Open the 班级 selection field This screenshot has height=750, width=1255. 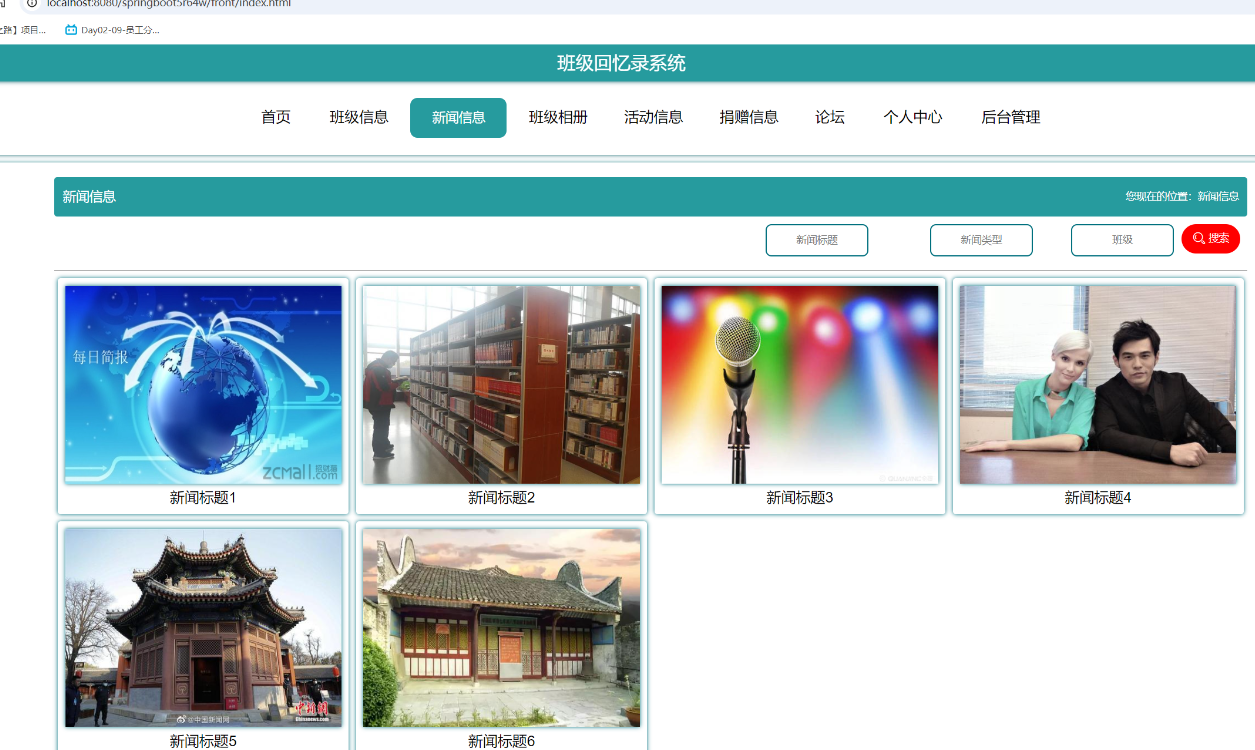pos(1122,240)
